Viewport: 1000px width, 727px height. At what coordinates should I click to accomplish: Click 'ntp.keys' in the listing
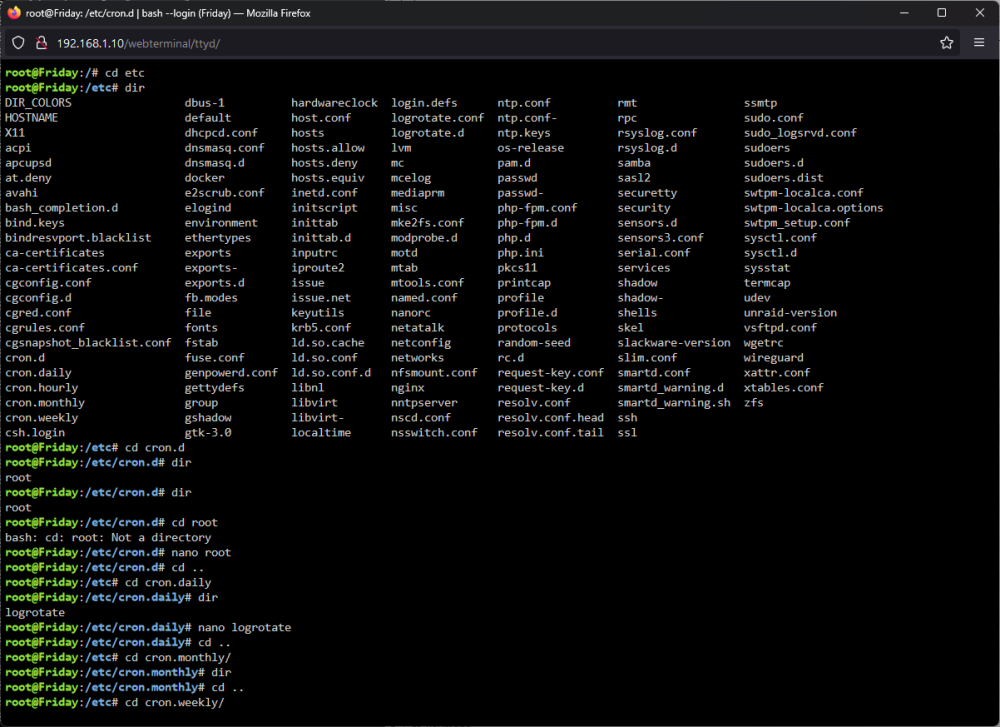coord(524,133)
